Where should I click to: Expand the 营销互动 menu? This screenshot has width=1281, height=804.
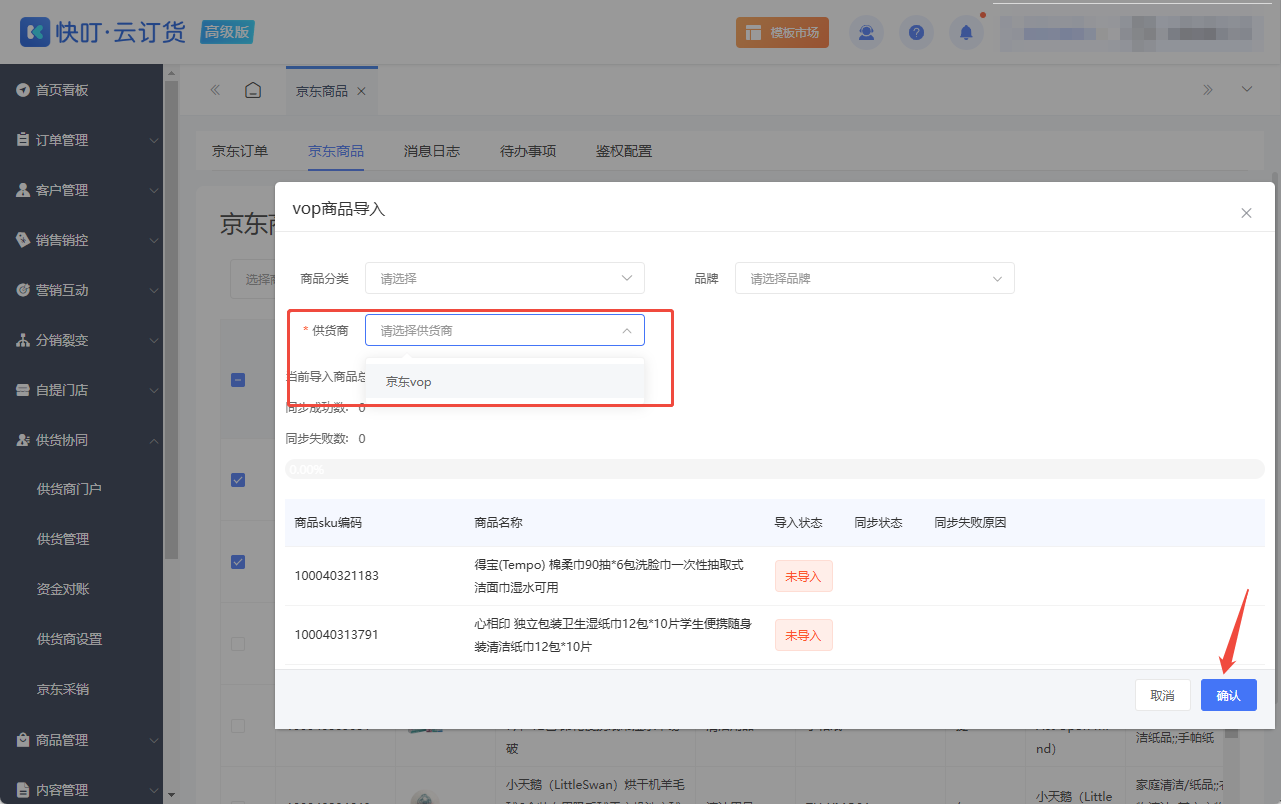(154, 291)
